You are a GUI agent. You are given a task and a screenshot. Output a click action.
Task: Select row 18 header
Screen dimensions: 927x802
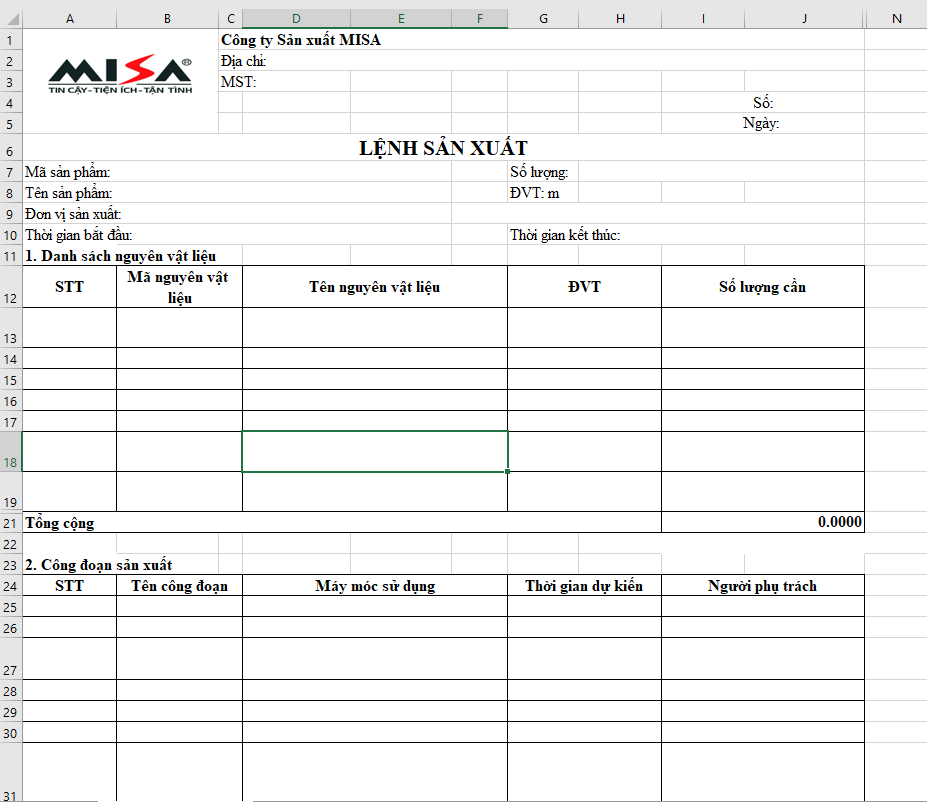click(11, 452)
